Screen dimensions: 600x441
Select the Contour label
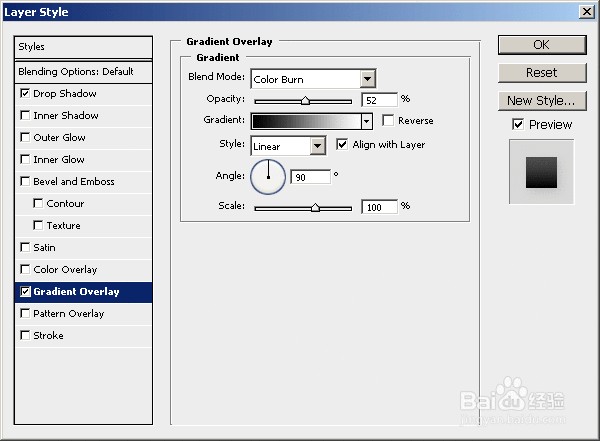65,203
